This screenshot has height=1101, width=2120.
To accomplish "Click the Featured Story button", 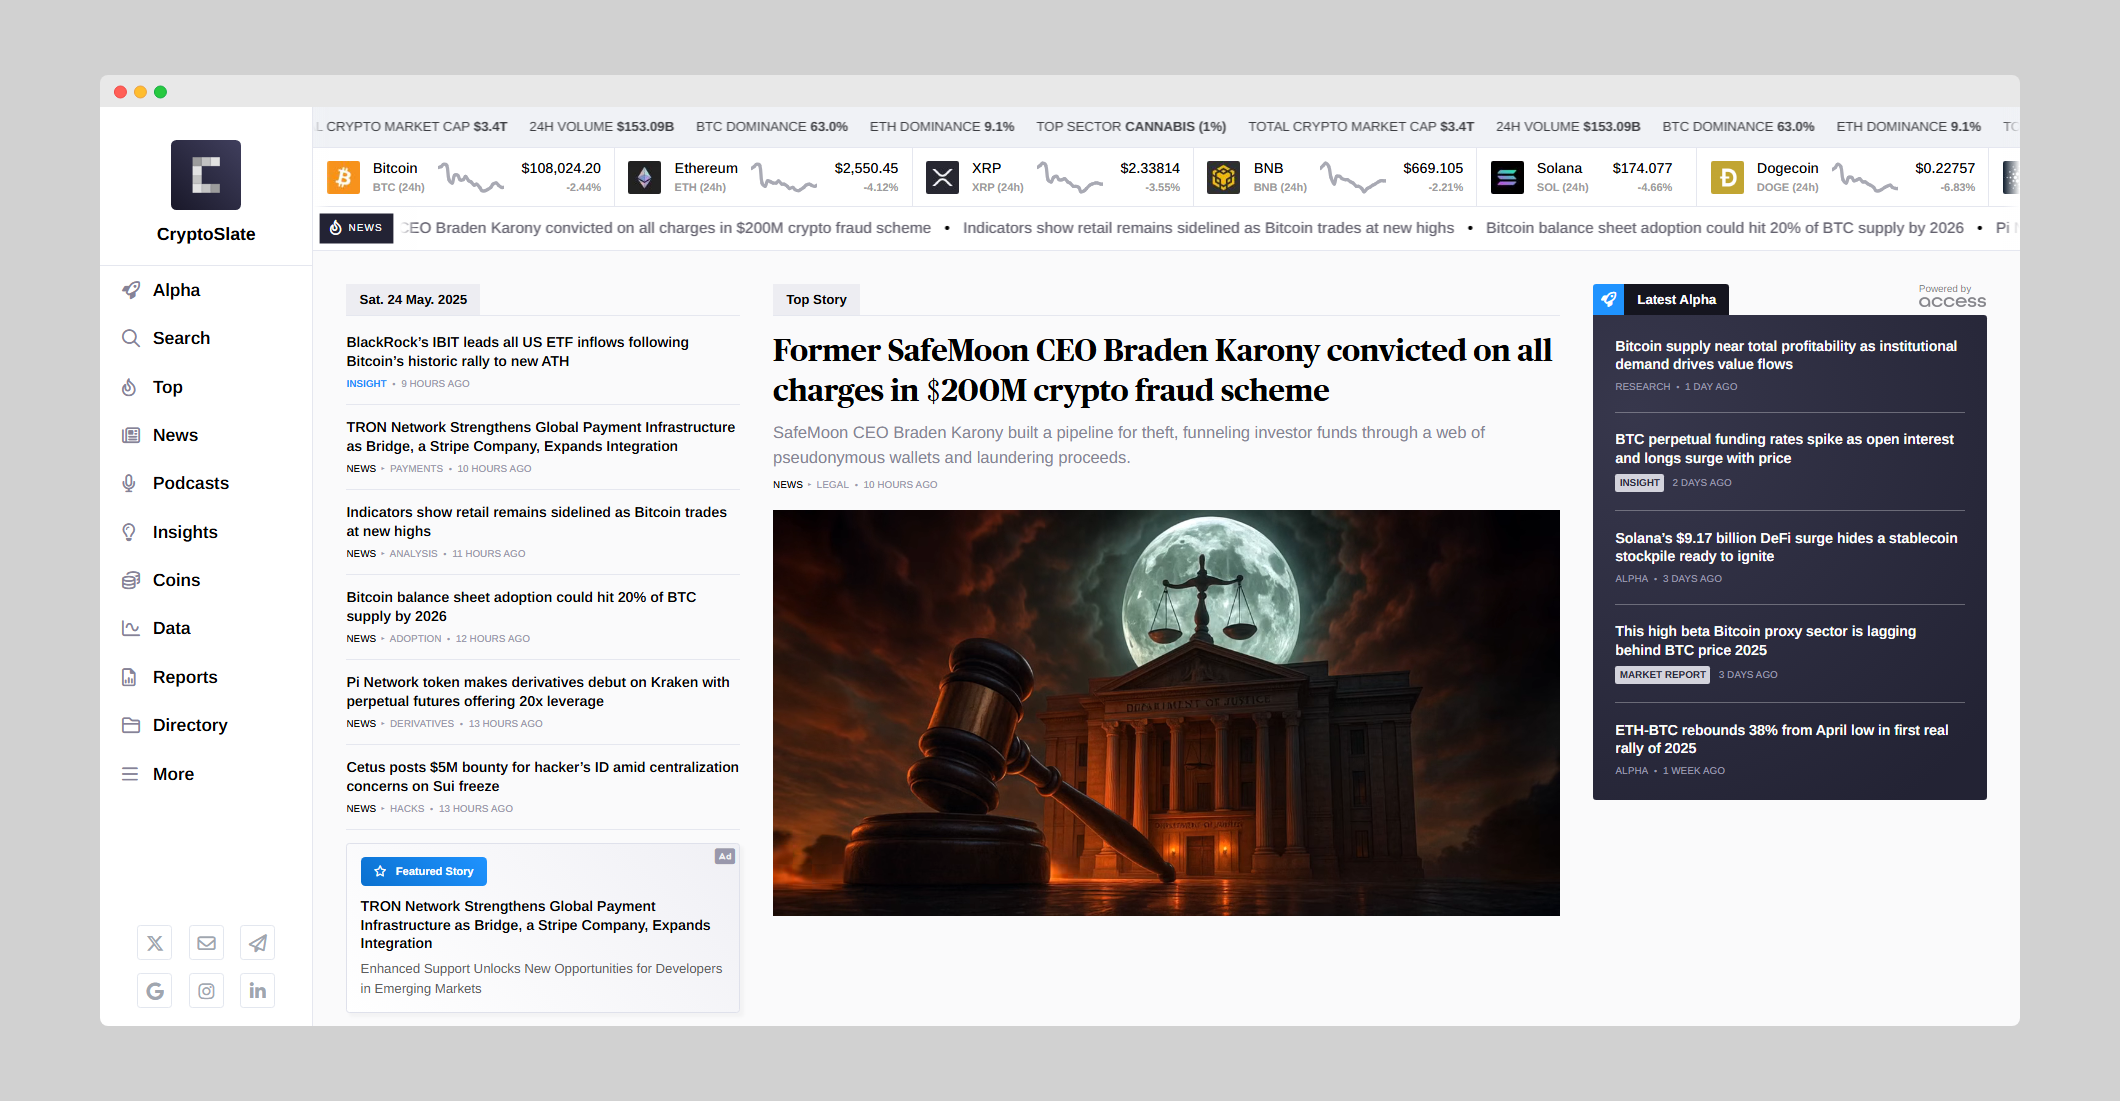I will pos(423,871).
